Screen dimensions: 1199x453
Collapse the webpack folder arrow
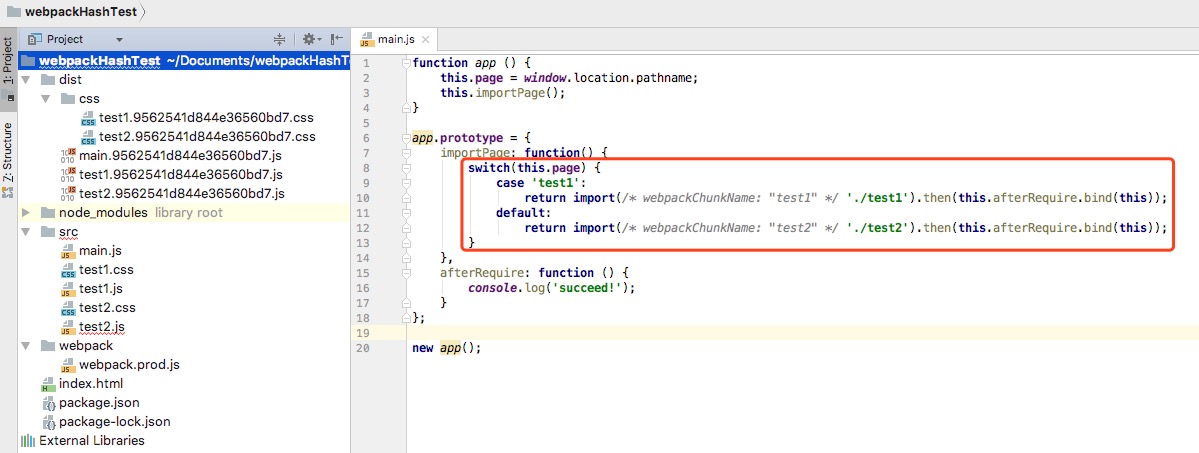tap(26, 346)
